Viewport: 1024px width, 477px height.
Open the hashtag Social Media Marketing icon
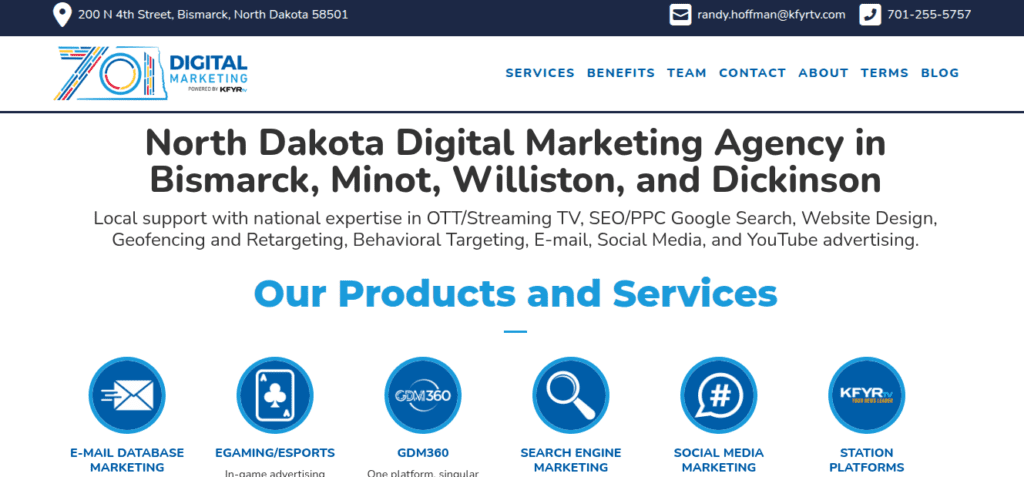[x=719, y=395]
